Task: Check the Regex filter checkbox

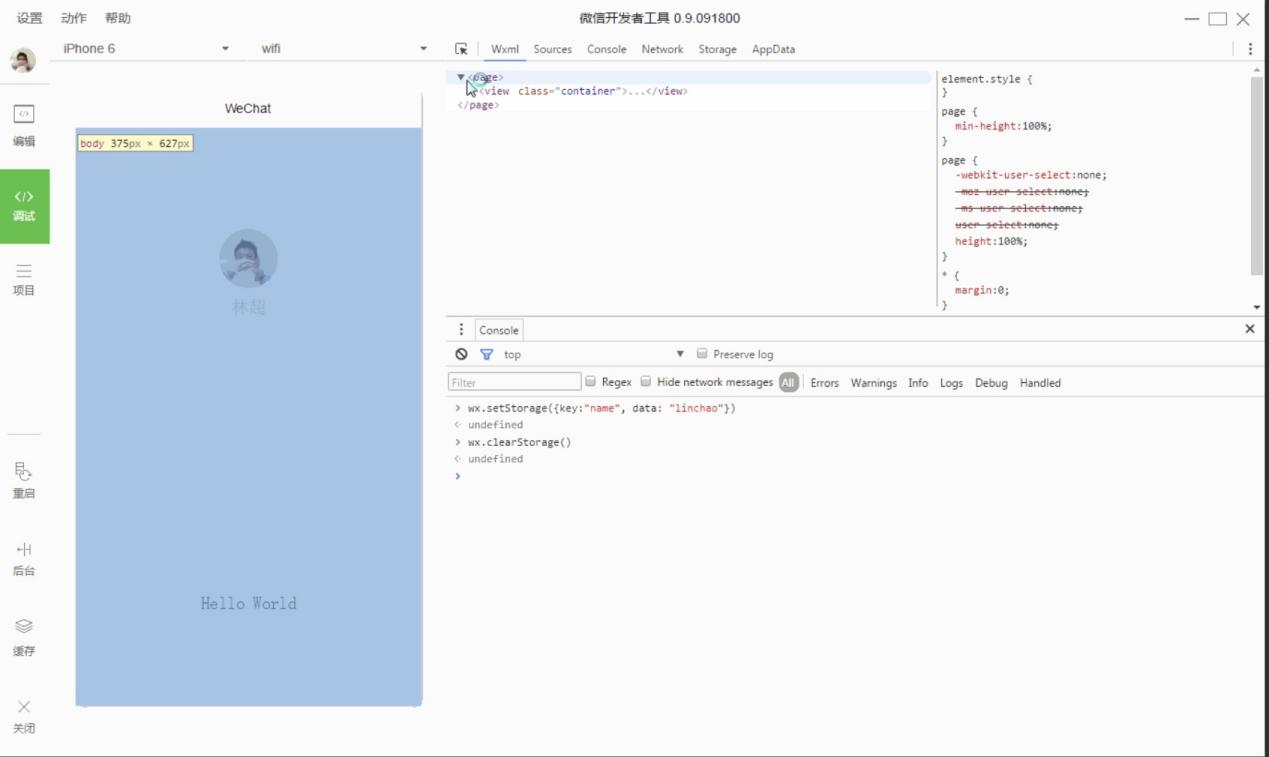Action: 591,382
